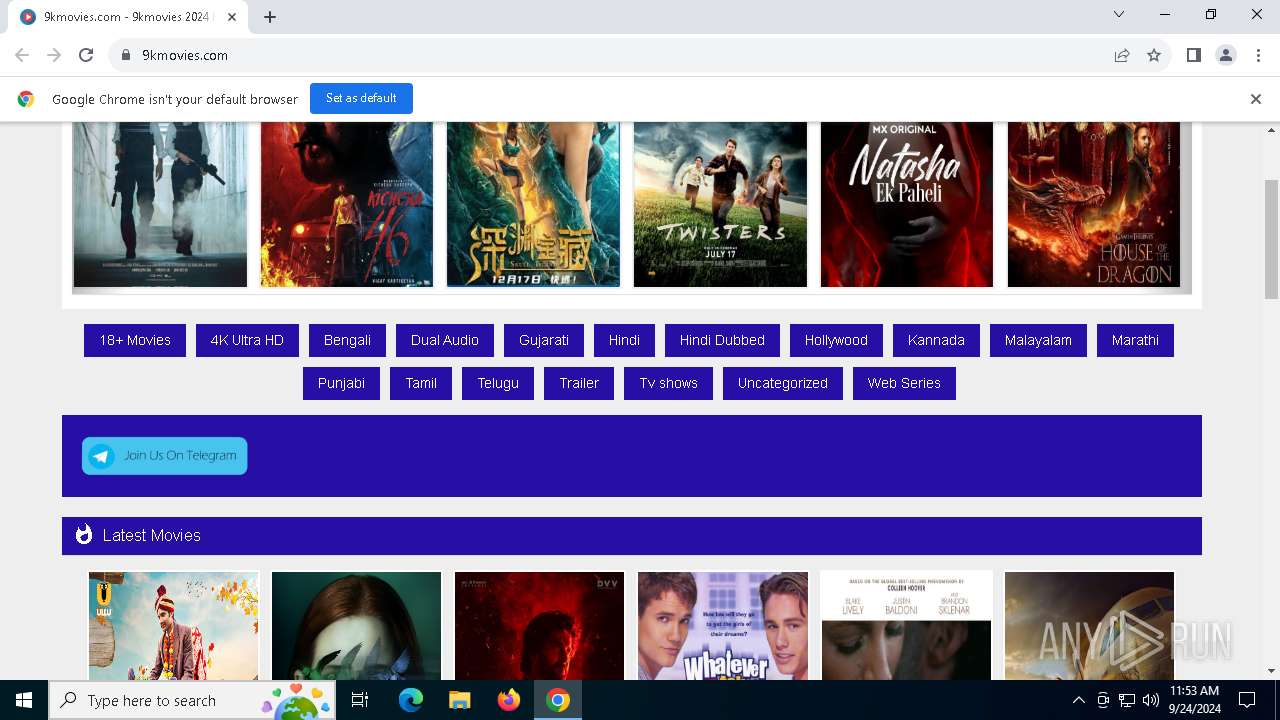
Task: Open the Blake Lively movie thumbnail
Action: [907, 626]
